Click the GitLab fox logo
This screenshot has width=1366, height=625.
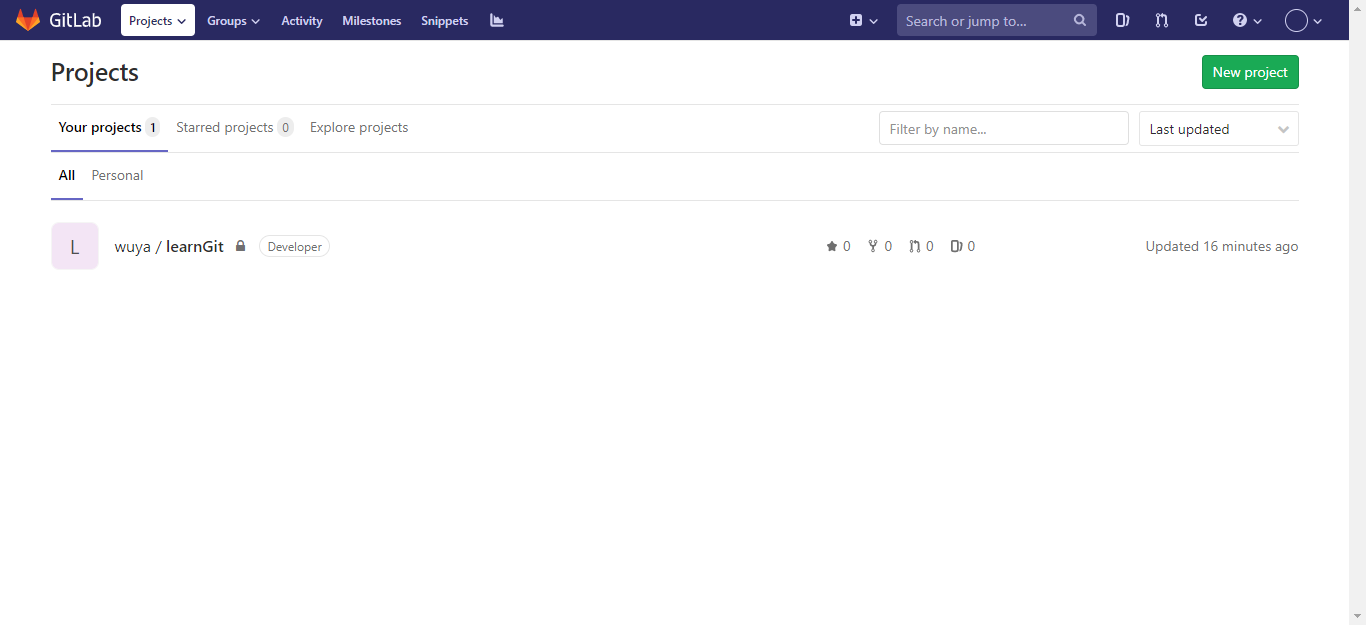pyautogui.click(x=28, y=20)
